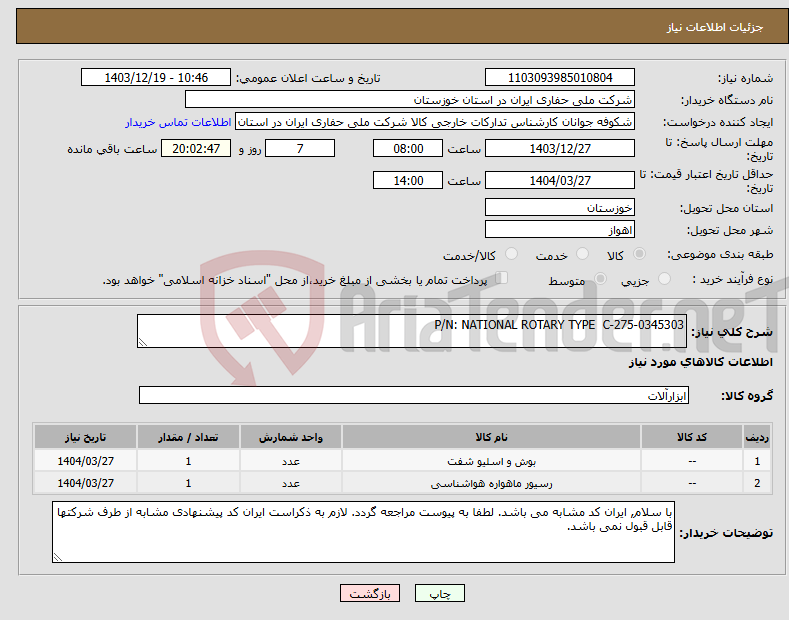
Task: Click the need date in row 2
Action: click(x=86, y=483)
